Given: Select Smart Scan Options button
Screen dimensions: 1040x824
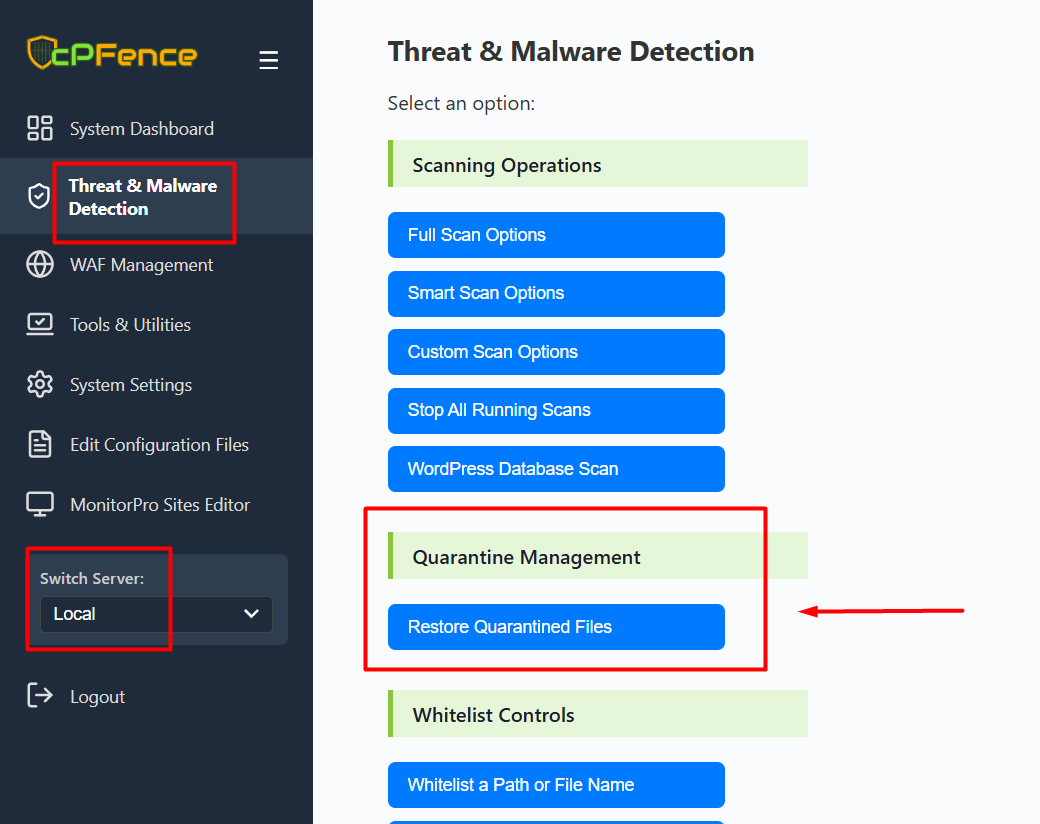Looking at the screenshot, I should [556, 294].
